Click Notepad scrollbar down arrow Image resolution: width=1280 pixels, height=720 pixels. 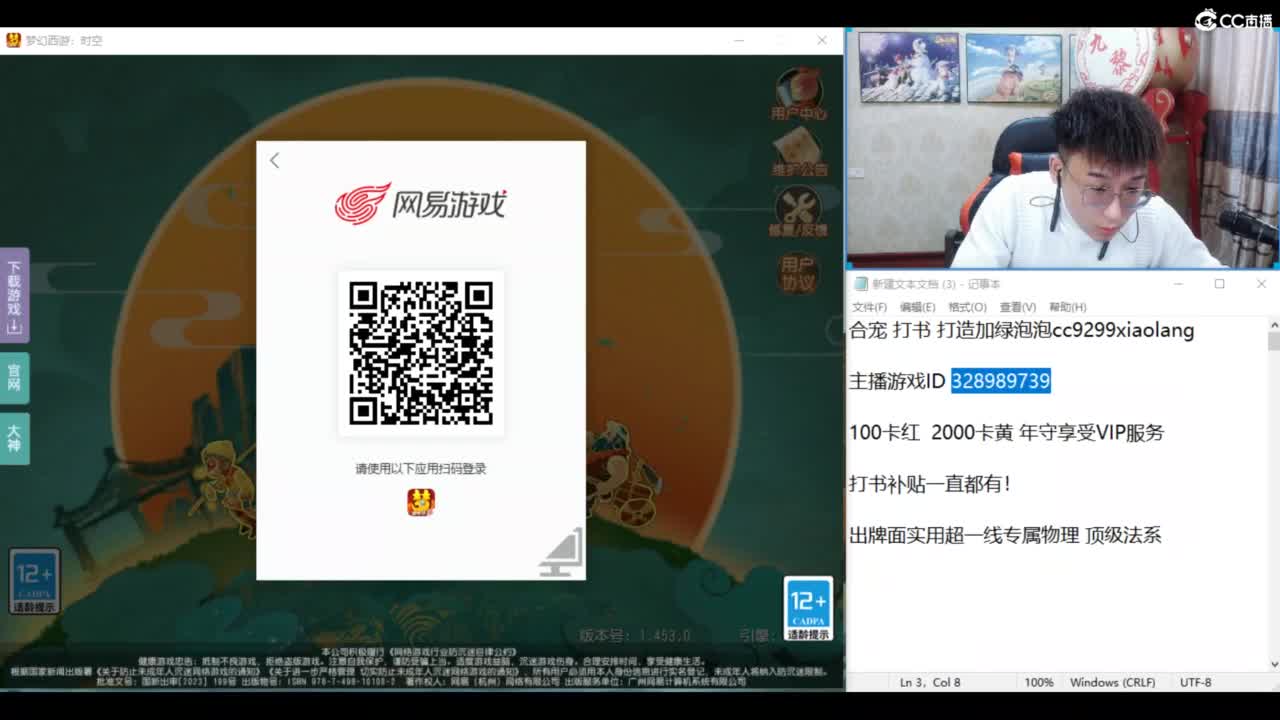tap(1273, 663)
